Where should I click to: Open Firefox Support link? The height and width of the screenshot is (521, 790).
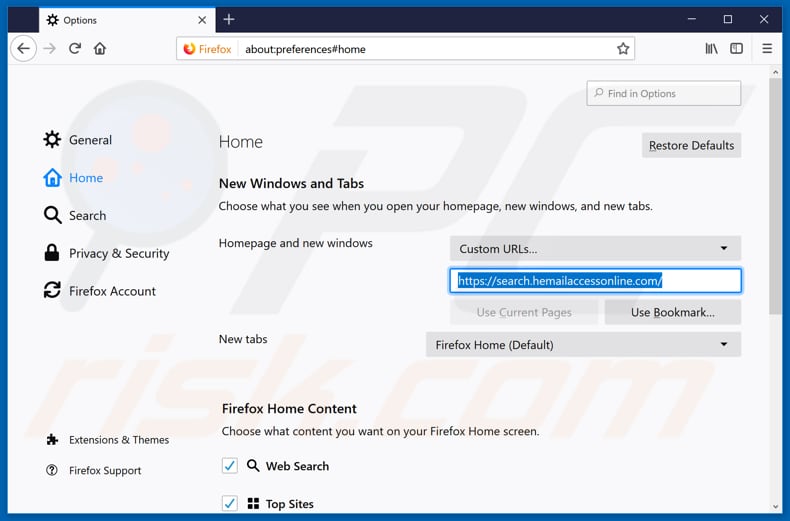(93, 470)
